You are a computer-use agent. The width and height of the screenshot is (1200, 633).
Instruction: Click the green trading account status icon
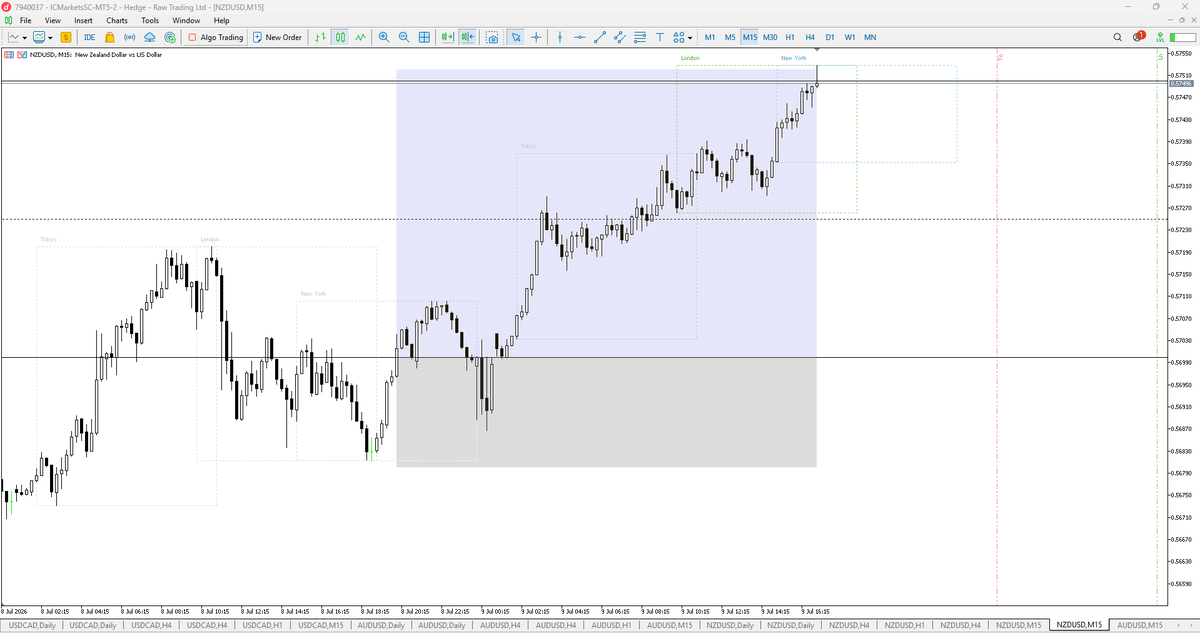1162,37
